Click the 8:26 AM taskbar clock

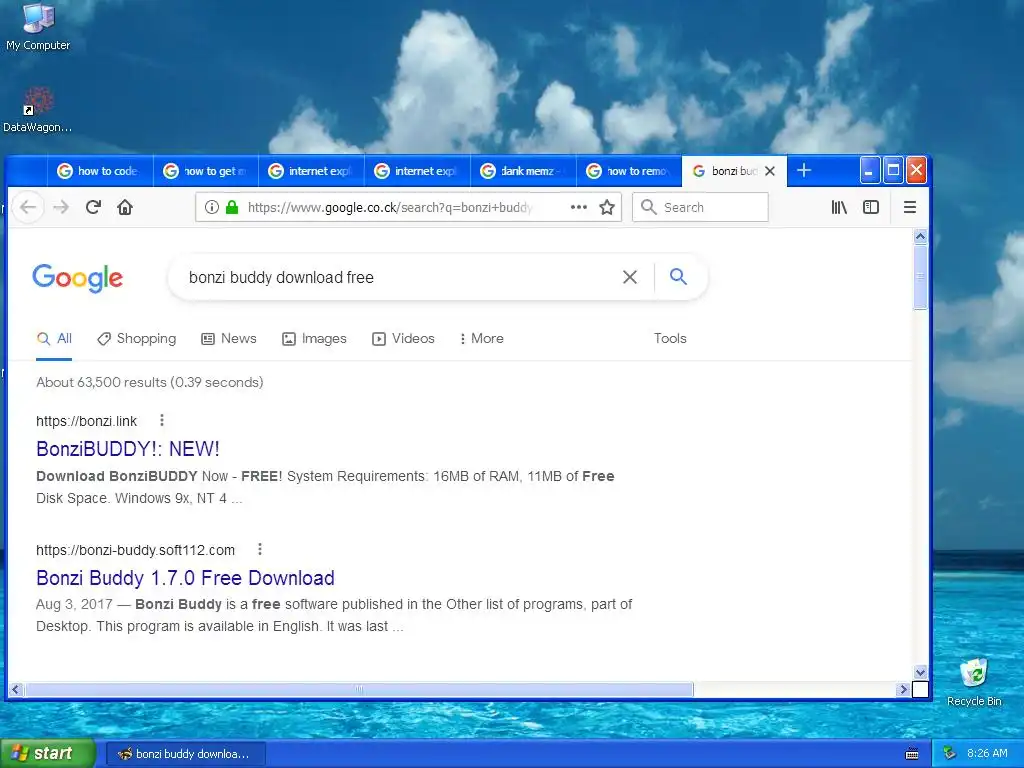(x=987, y=754)
